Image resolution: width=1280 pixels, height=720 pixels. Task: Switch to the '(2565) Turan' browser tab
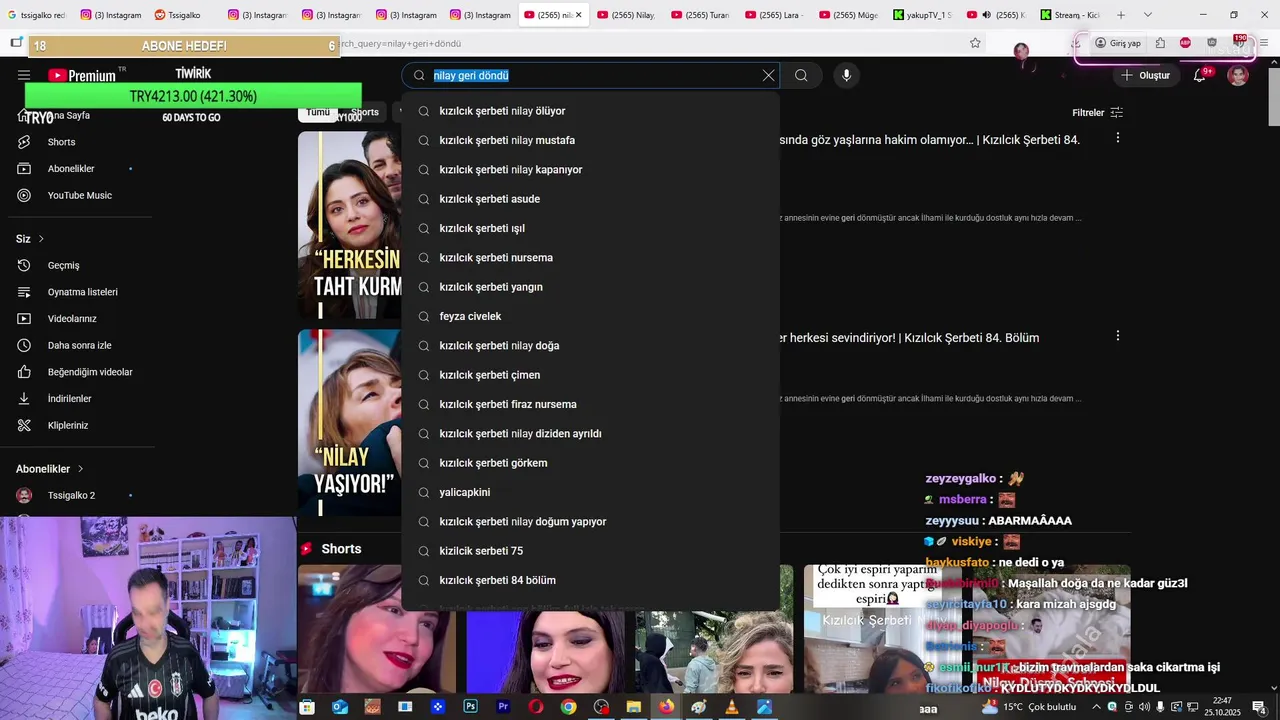point(700,15)
